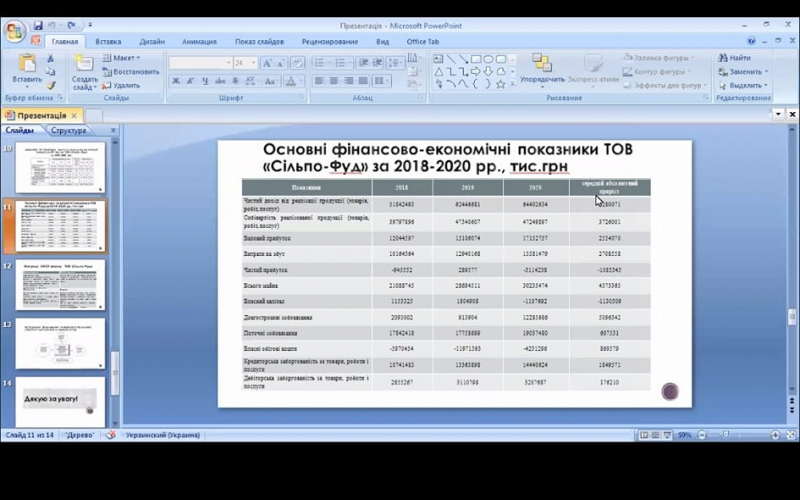Viewport: 800px width, 500px height.
Task: Decrease list indent level icon
Action: [364, 63]
